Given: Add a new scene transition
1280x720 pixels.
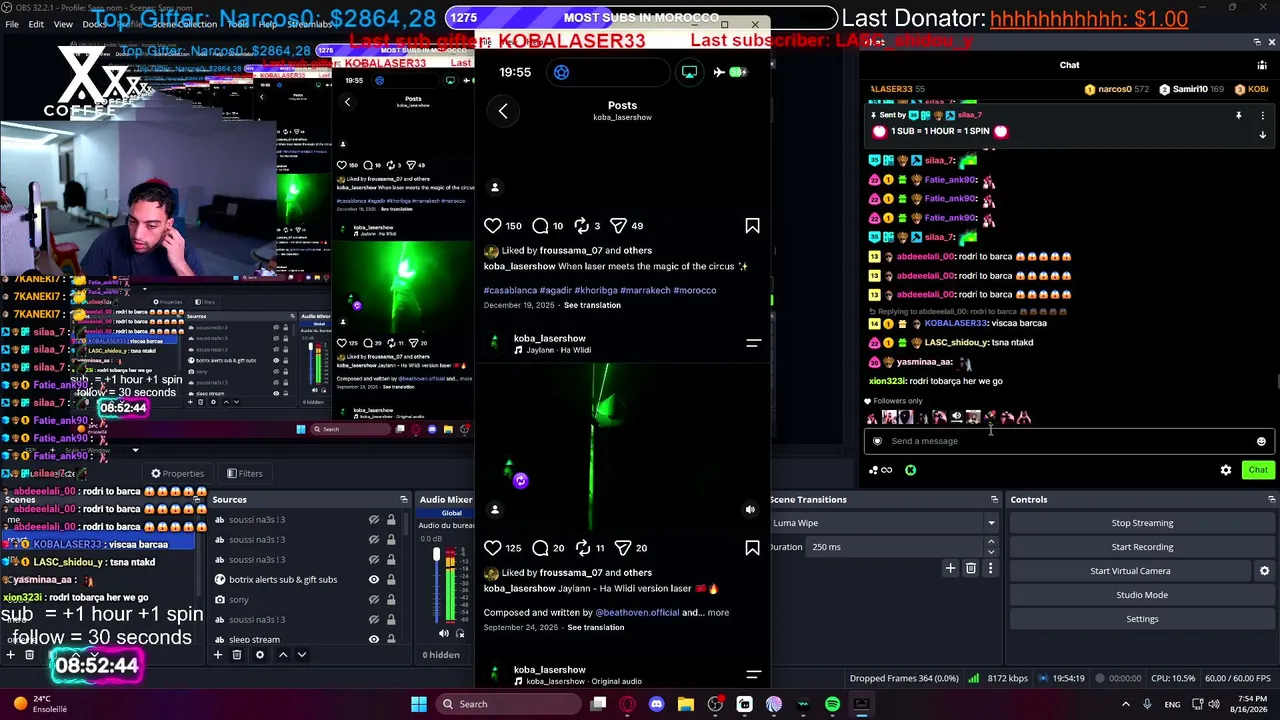Looking at the screenshot, I should click(x=951, y=568).
